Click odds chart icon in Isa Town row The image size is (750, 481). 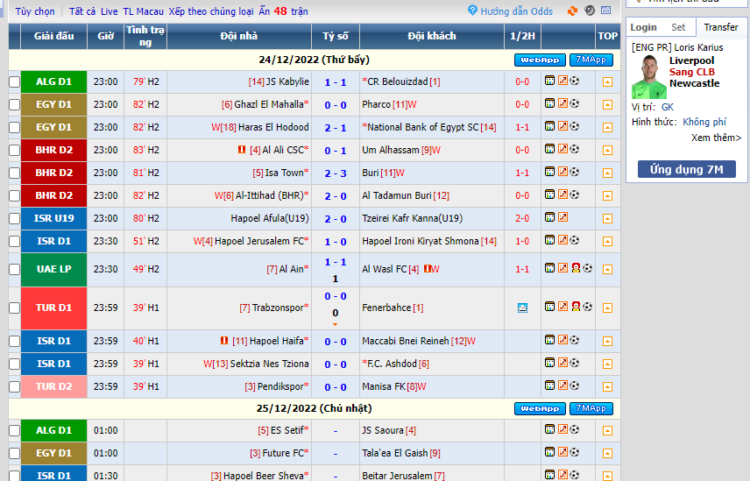pos(562,173)
